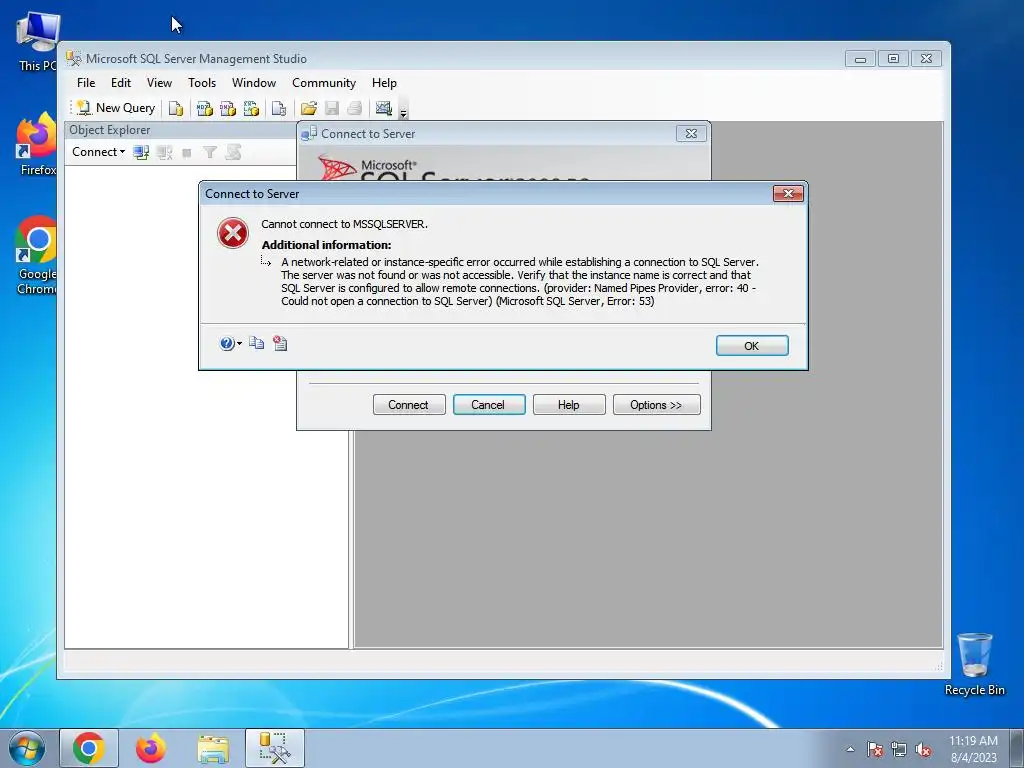
Task: Click the blue help question mark icon
Action: (x=227, y=344)
